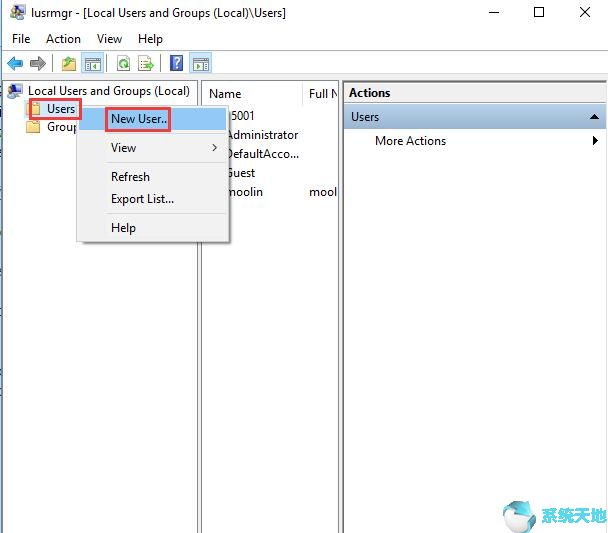
Task: Click the Users folder icon in tree
Action: pos(35,109)
